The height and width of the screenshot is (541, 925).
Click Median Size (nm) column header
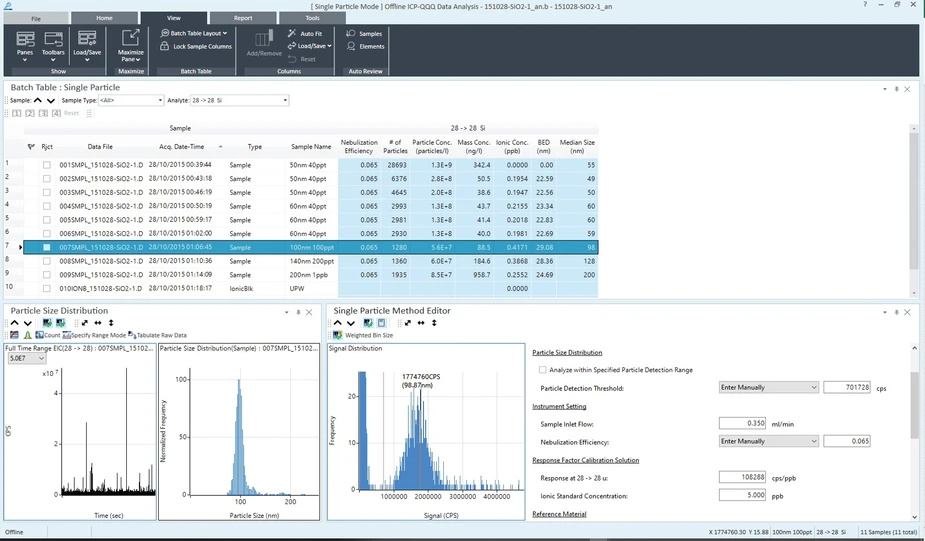(578, 147)
